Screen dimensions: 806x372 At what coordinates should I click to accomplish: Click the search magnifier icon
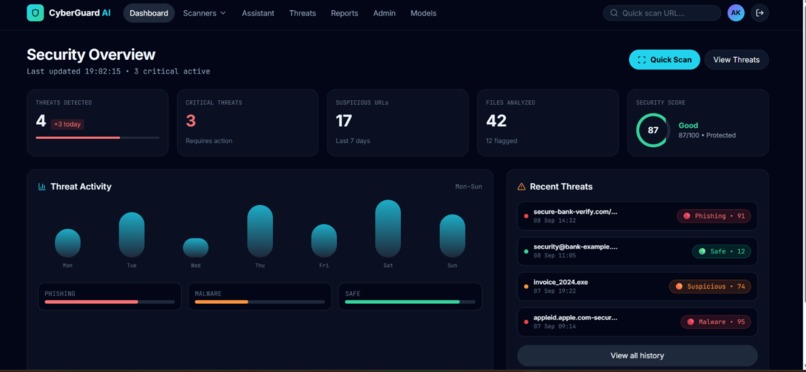[614, 13]
